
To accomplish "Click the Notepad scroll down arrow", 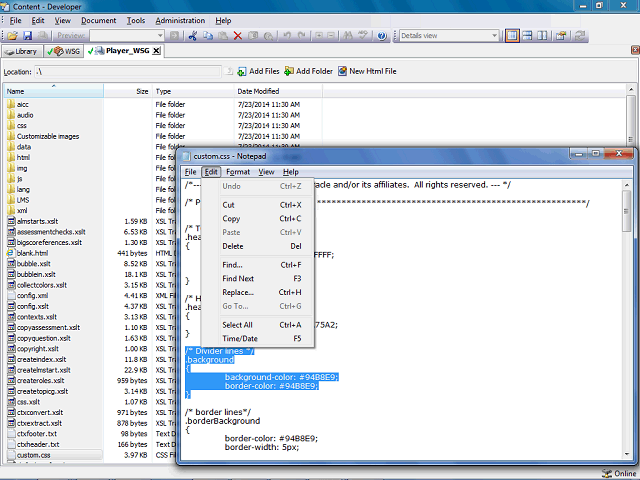I will click(626, 454).
